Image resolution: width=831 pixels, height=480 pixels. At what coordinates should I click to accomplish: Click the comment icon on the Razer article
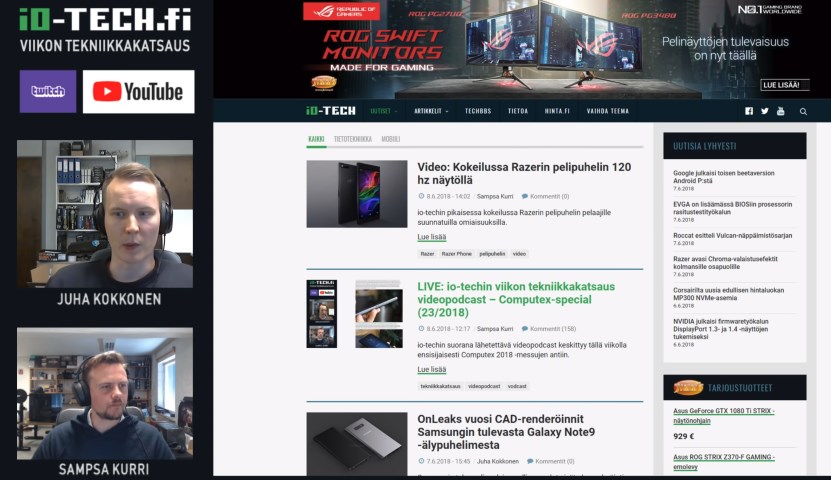pyautogui.click(x=525, y=196)
